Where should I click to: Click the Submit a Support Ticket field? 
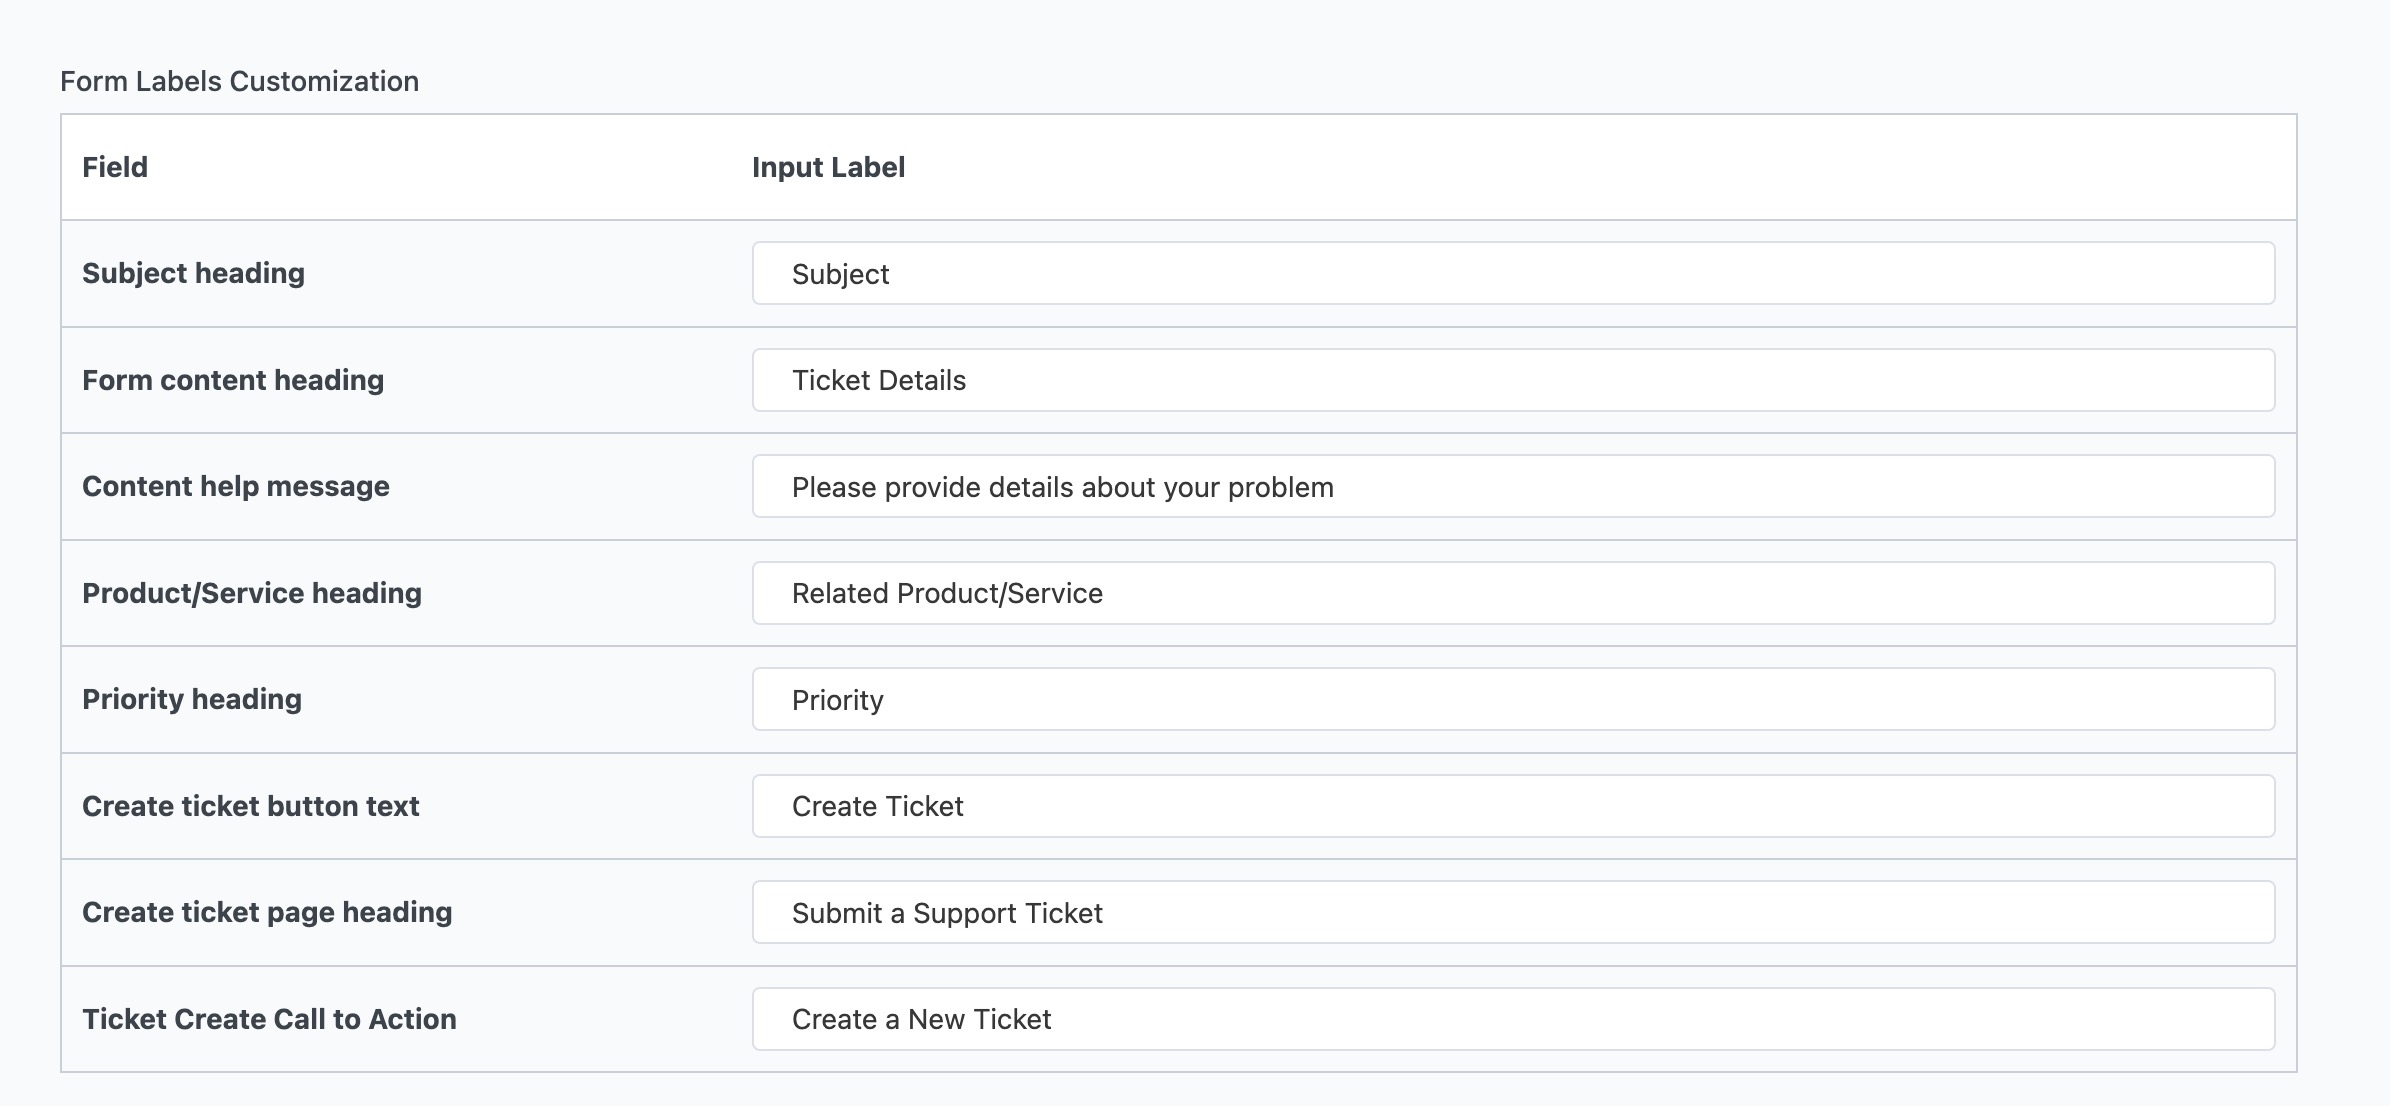pos(1513,912)
